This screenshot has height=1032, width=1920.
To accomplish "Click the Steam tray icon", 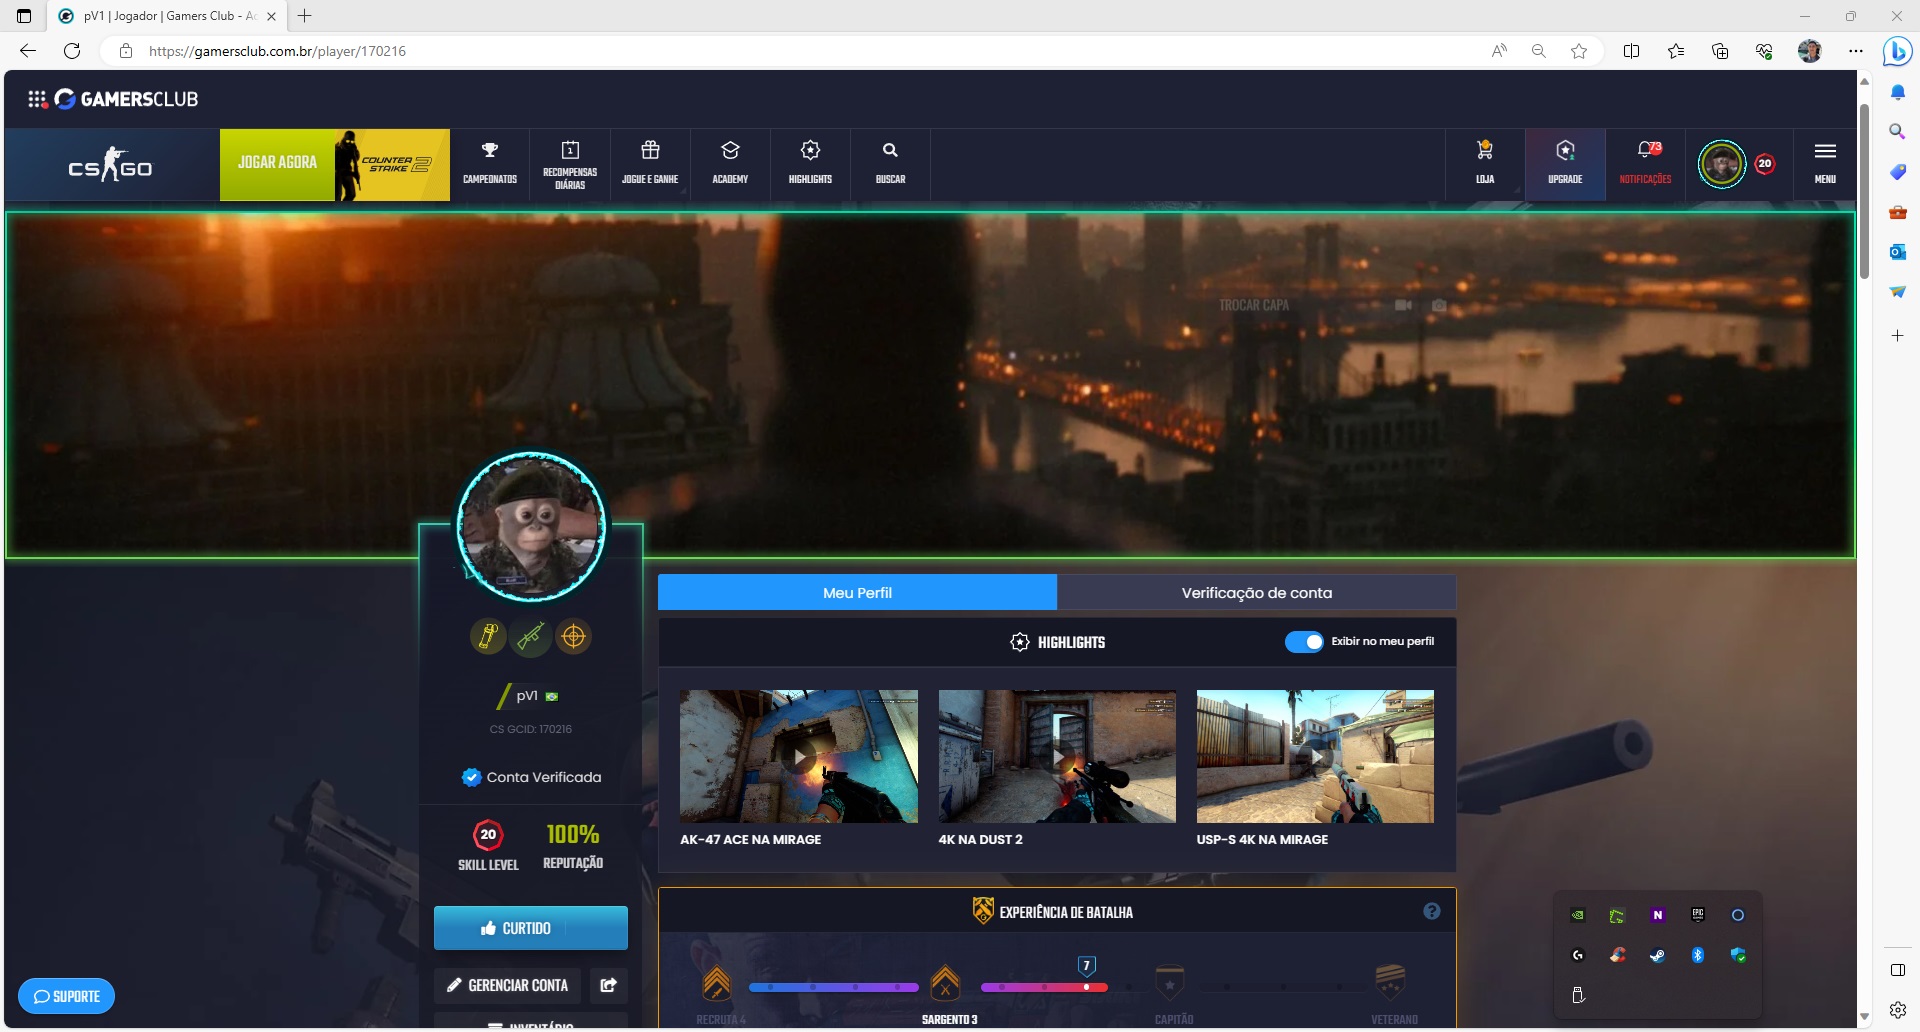I will click(1658, 955).
